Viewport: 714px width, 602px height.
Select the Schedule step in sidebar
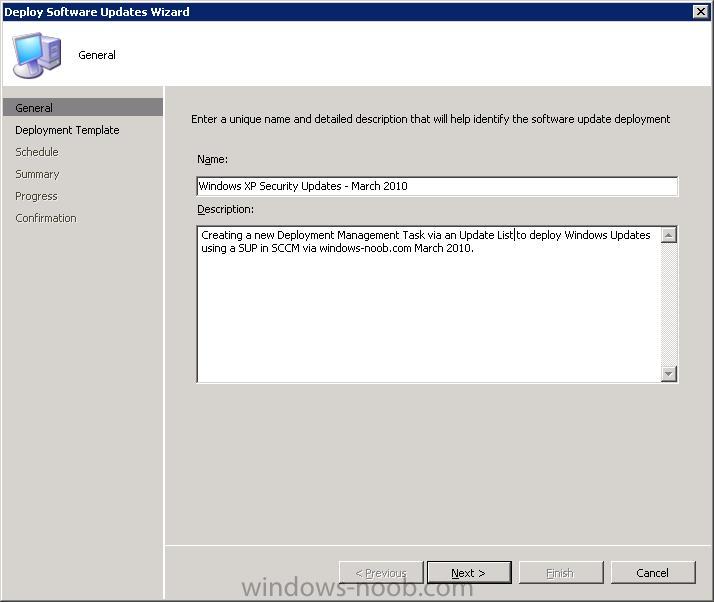[37, 152]
